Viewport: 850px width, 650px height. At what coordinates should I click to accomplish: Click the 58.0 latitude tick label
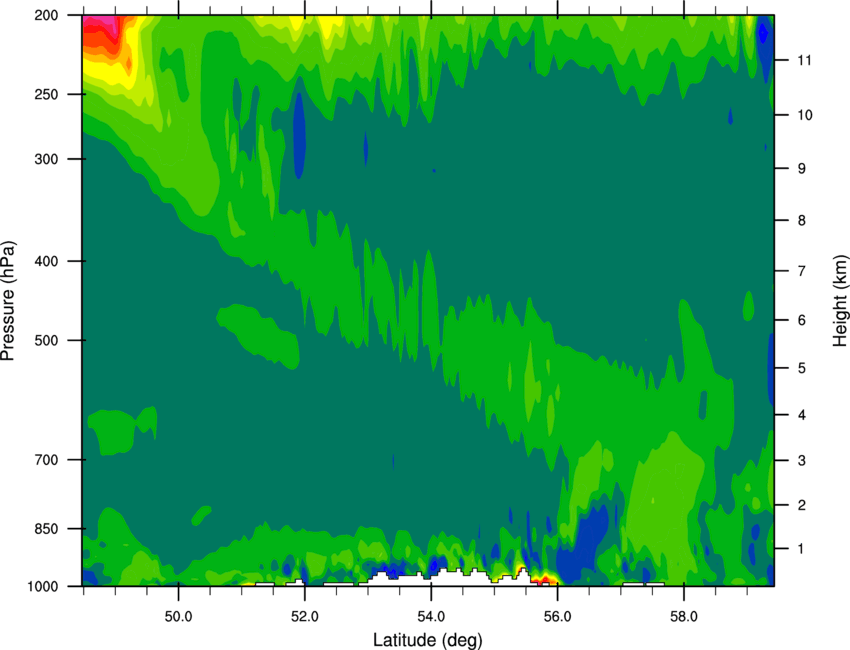(x=684, y=617)
